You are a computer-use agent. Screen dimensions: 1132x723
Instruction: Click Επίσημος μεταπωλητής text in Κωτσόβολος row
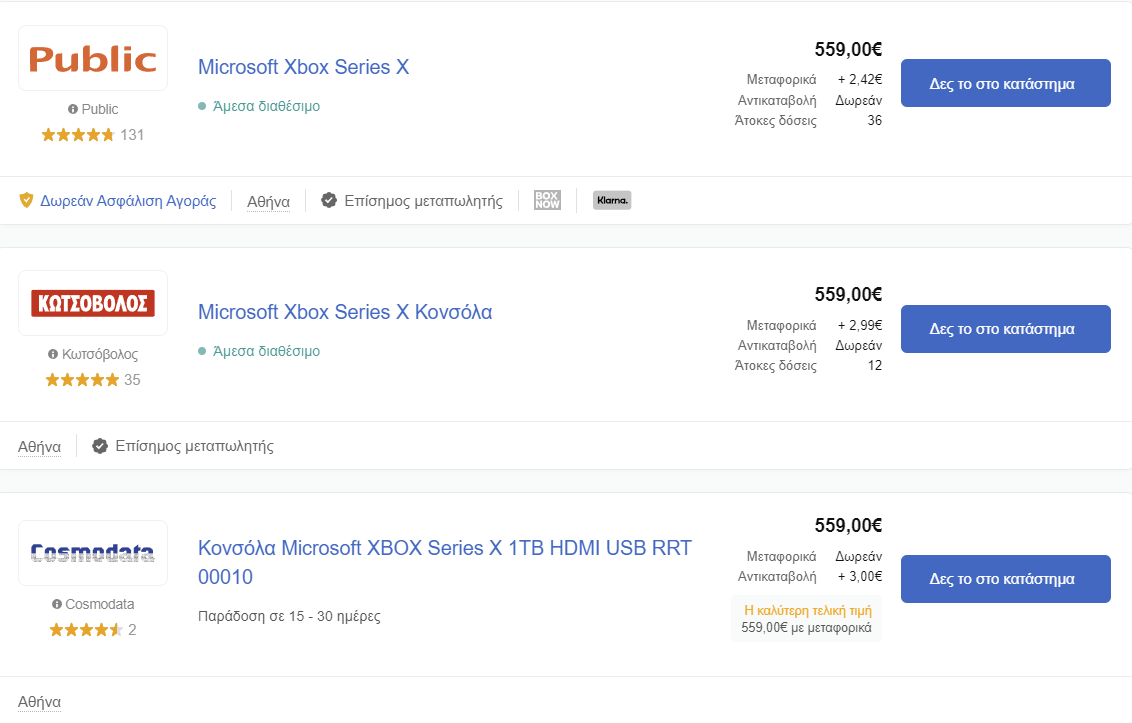[x=194, y=446]
